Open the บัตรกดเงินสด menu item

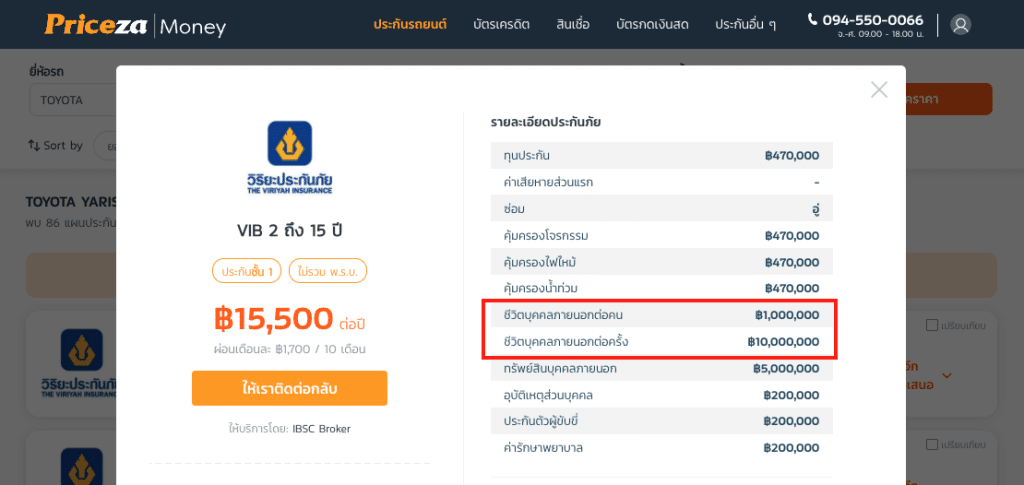(652, 25)
